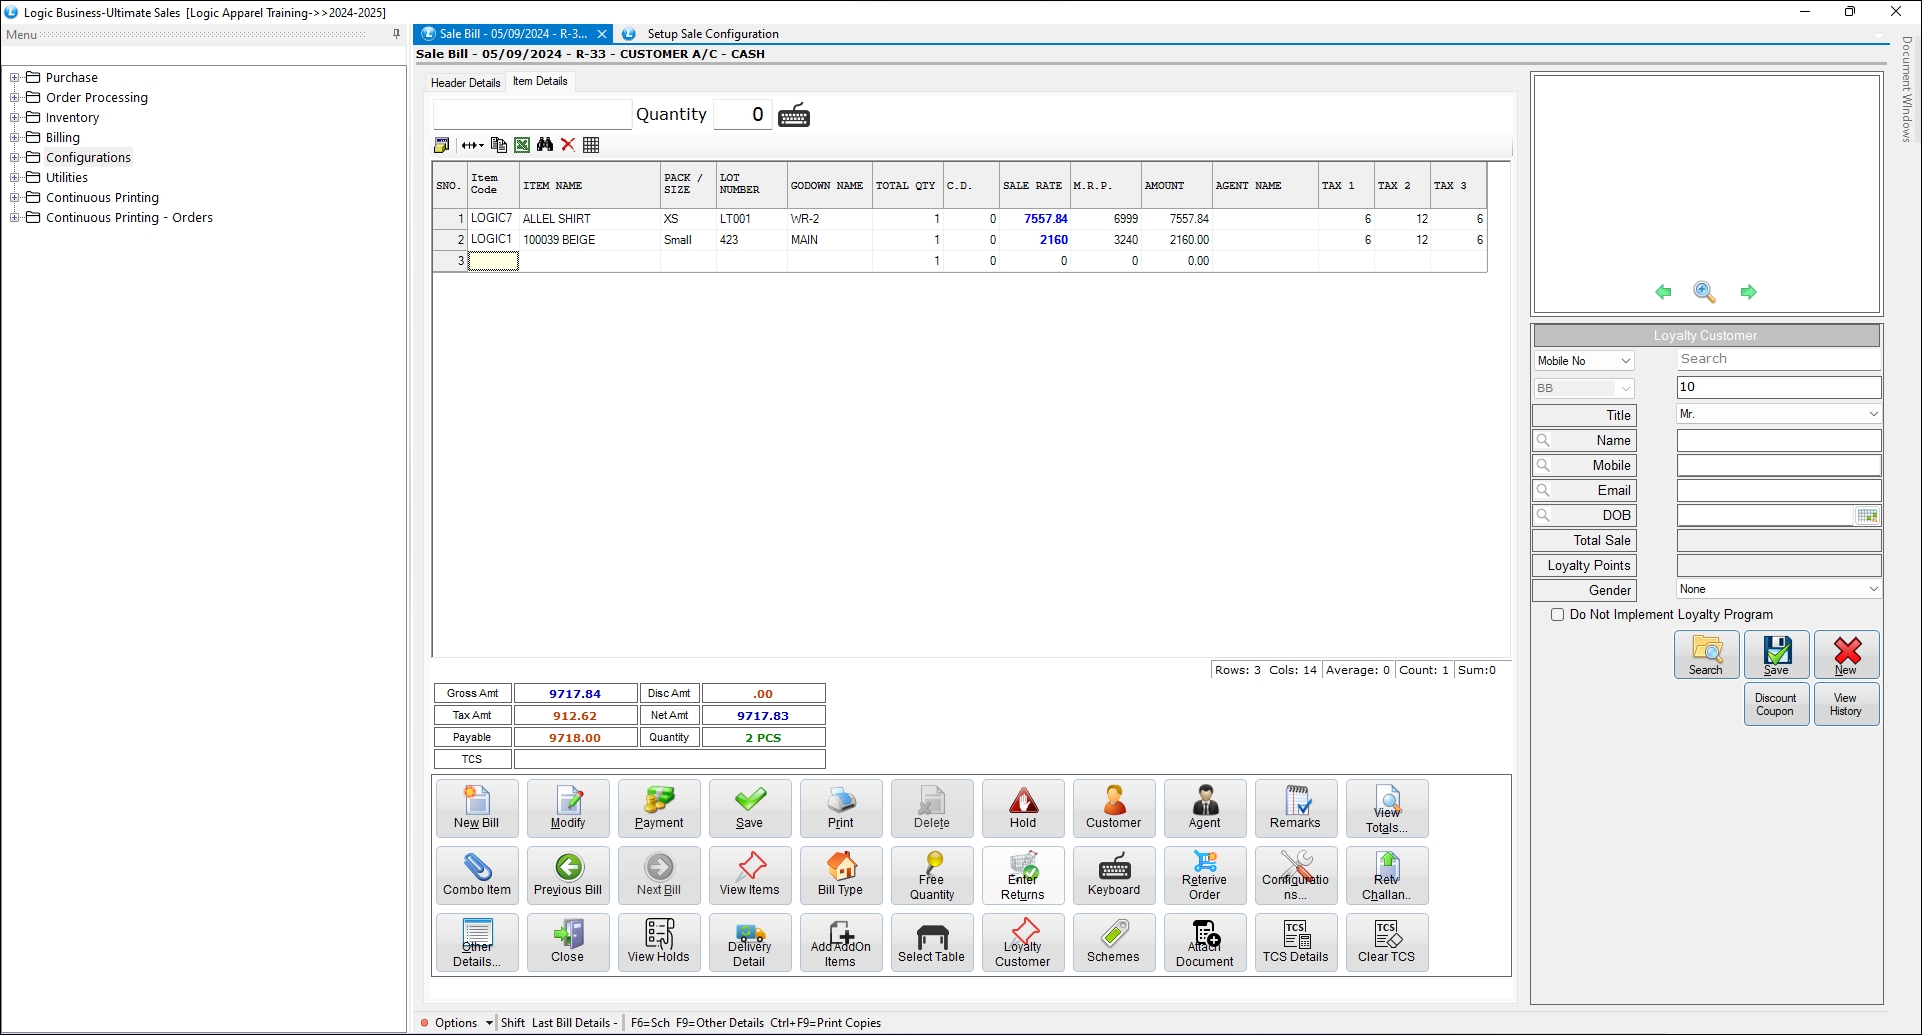
Task: Open the Gender dropdown
Action: click(x=1873, y=590)
